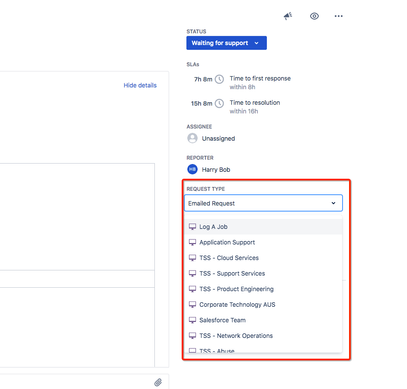Screen dimensions: 407x389
Task: Choose TSS - Cloud Services option
Action: coord(263,258)
